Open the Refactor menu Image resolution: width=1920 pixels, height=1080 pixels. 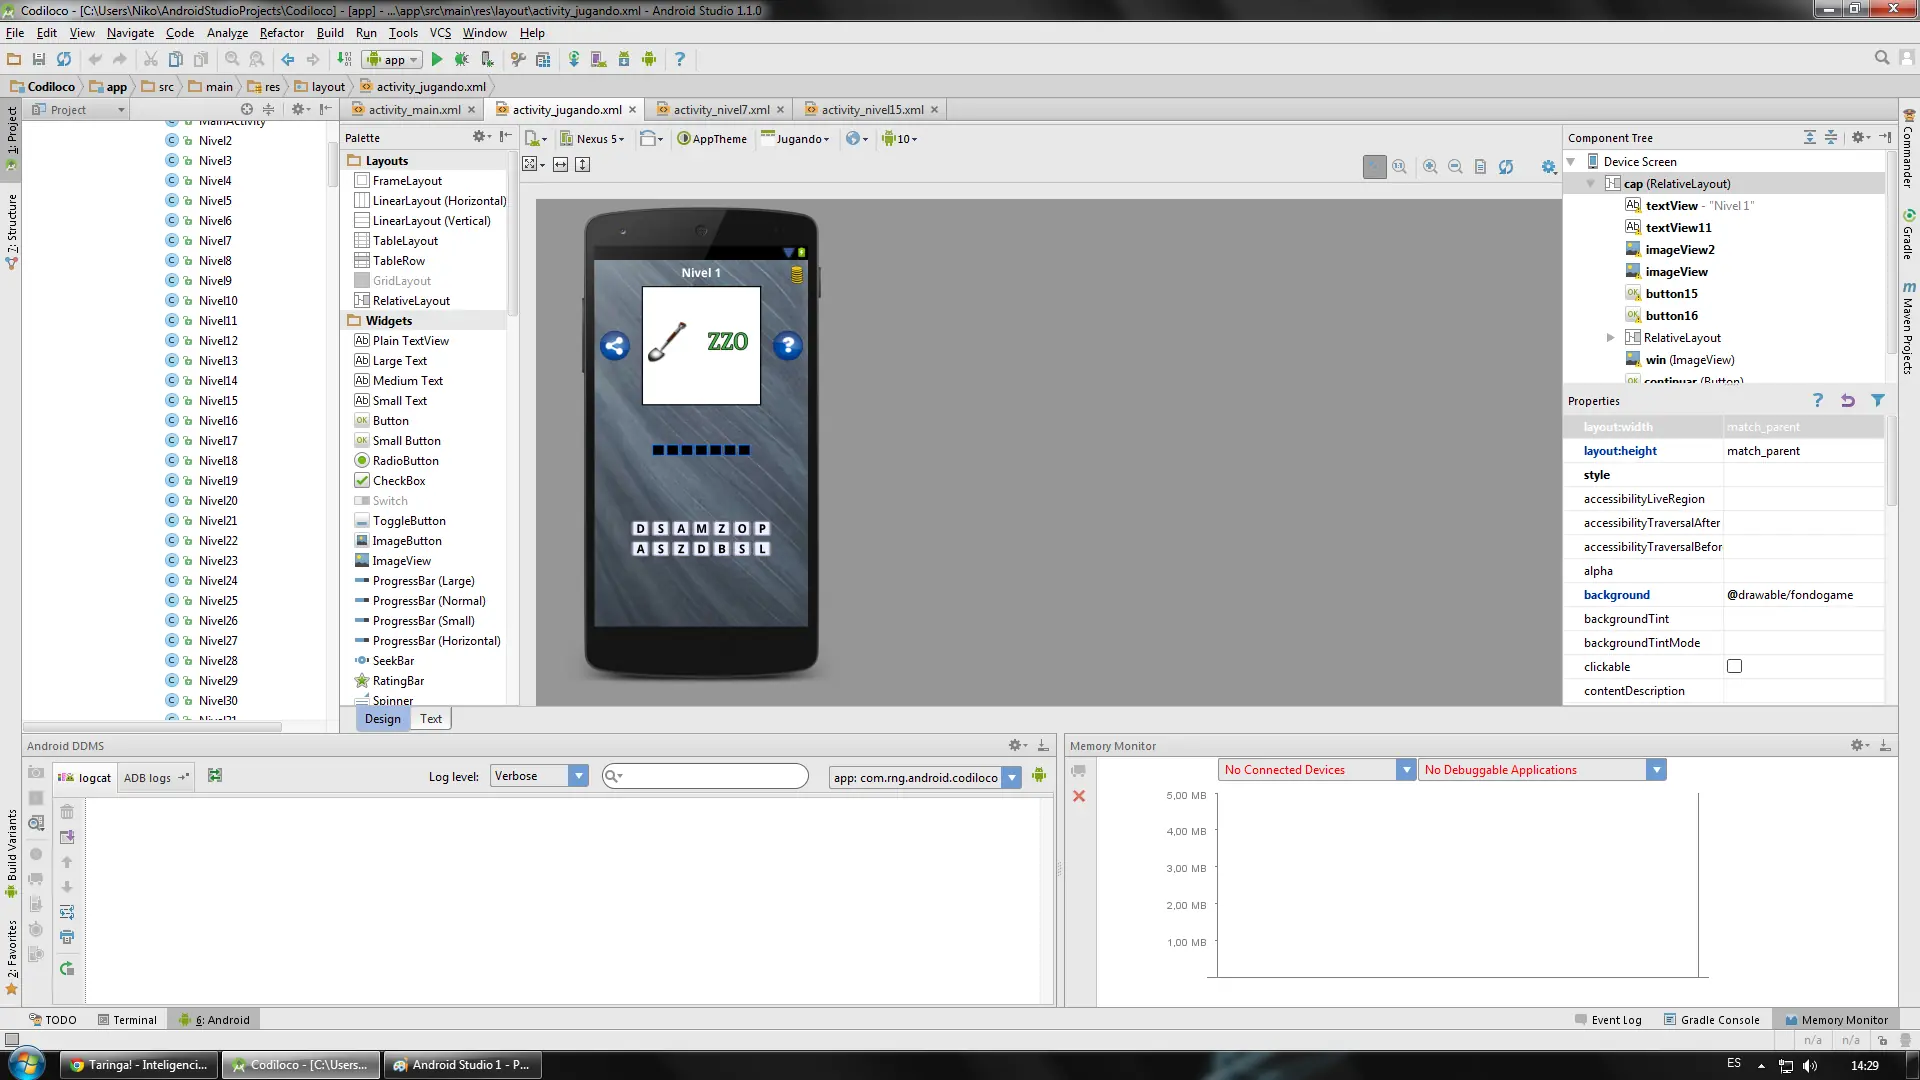pos(282,33)
